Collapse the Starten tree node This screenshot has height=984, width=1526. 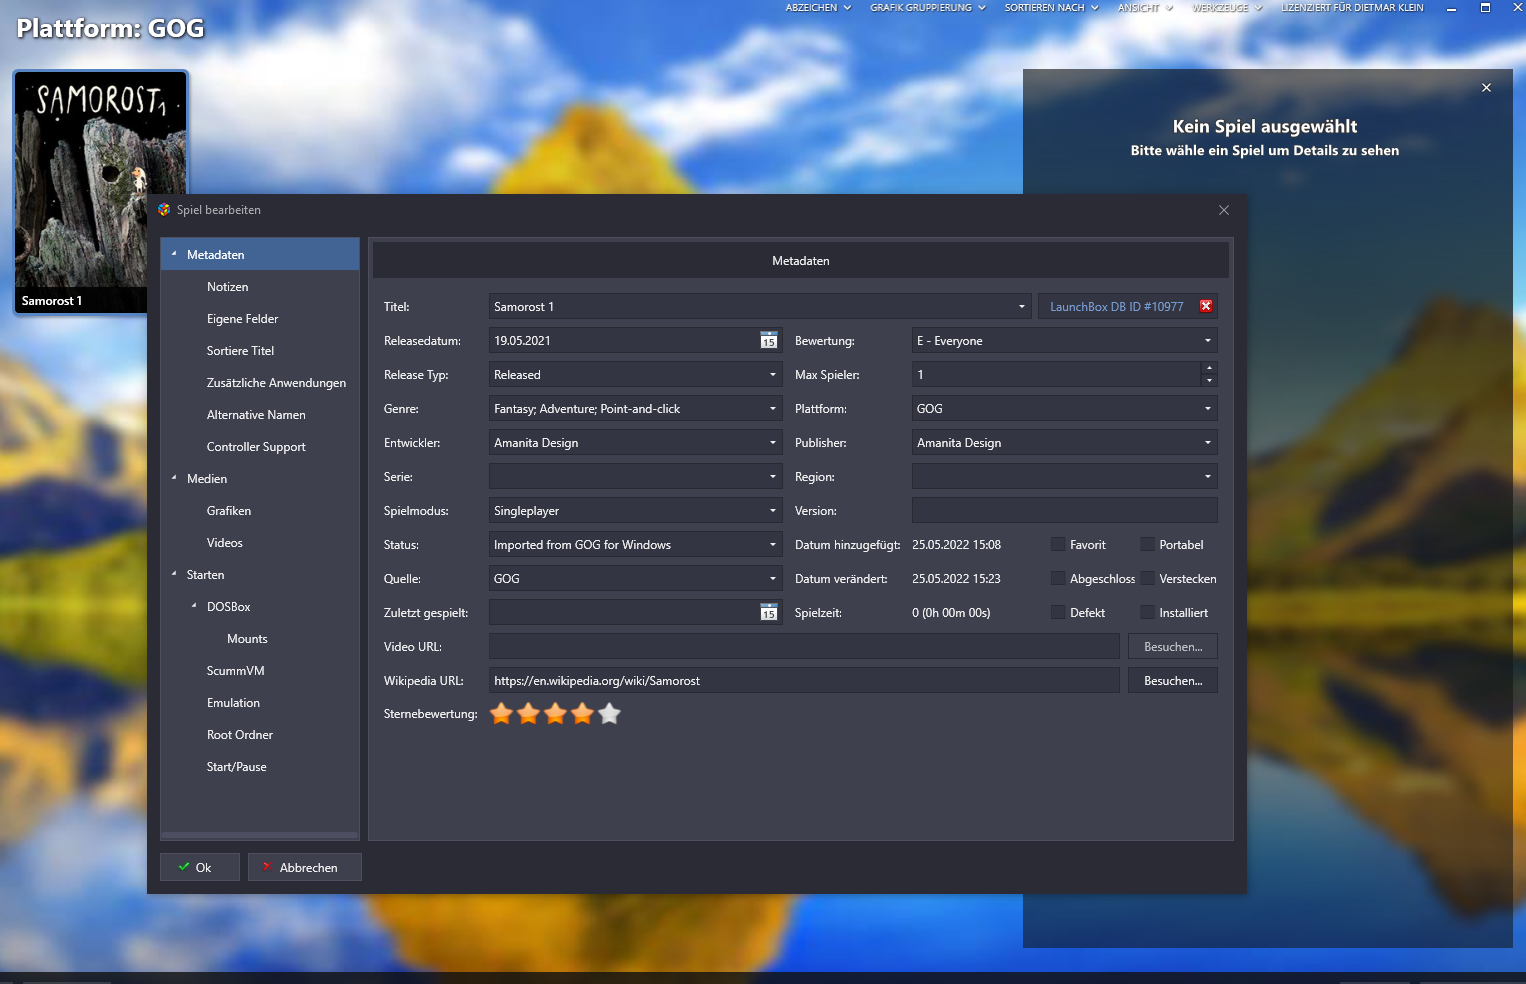(x=174, y=574)
